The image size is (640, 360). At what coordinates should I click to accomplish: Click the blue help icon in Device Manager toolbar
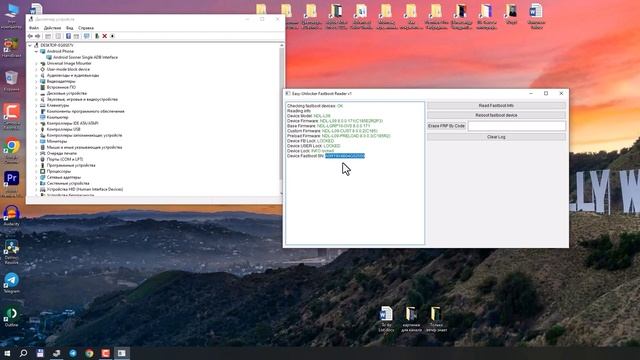68,36
